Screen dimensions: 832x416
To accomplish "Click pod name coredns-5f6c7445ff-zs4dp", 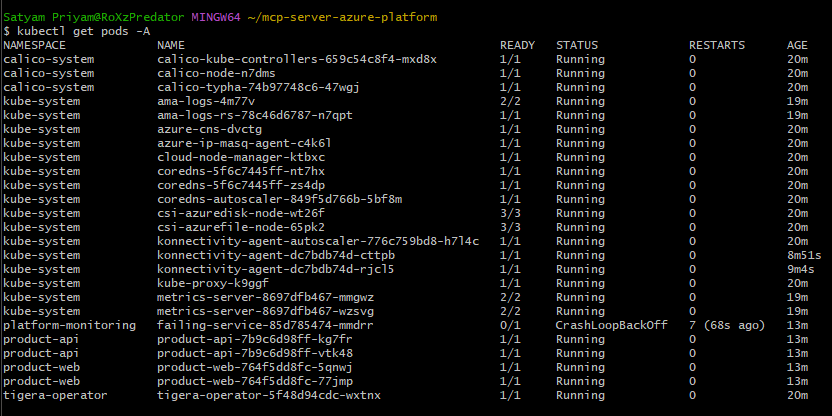I will click(241, 186).
